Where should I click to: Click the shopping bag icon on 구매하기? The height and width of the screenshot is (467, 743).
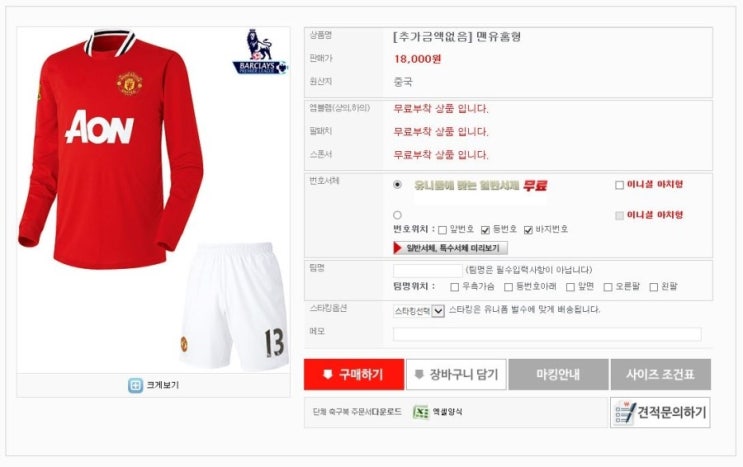click(x=327, y=374)
